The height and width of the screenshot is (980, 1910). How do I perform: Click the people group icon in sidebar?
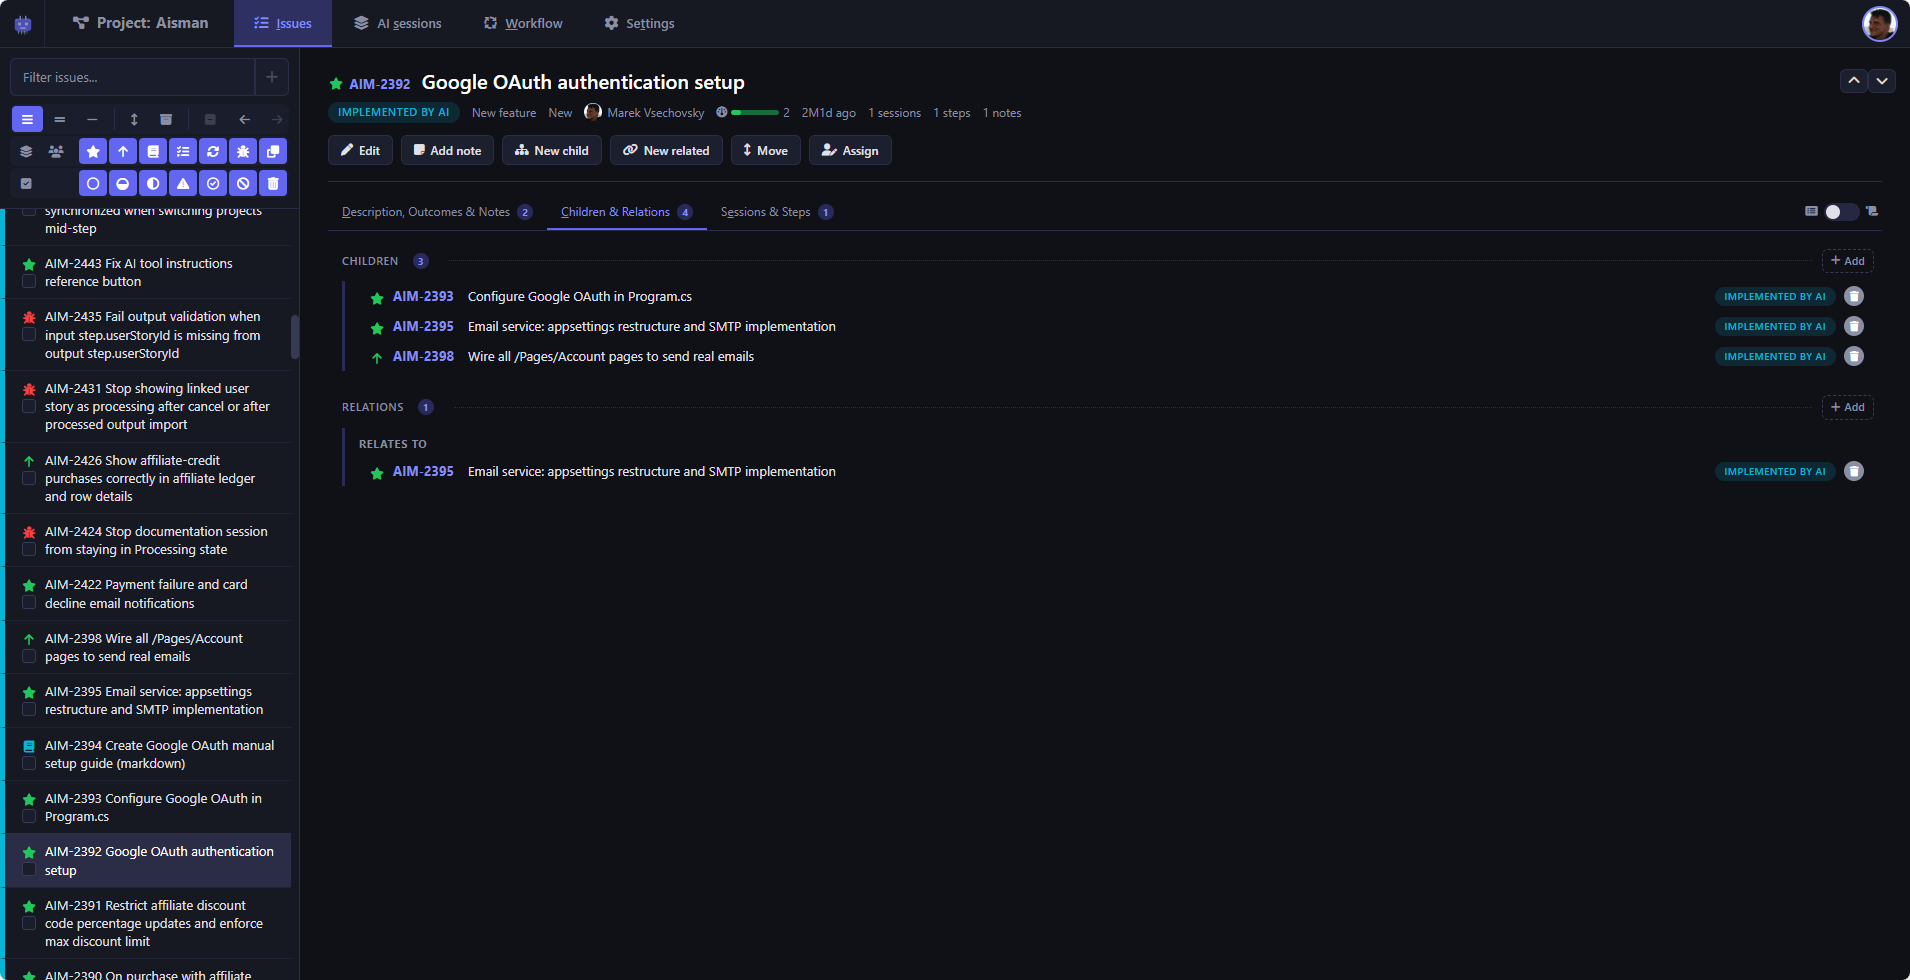coord(56,152)
